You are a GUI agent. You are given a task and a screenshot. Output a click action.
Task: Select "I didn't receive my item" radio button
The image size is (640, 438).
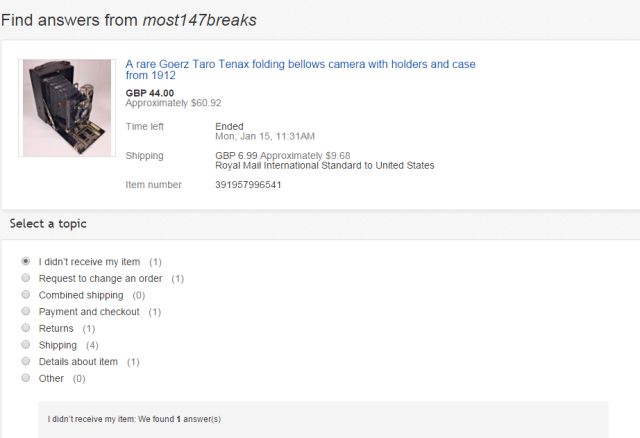26,262
